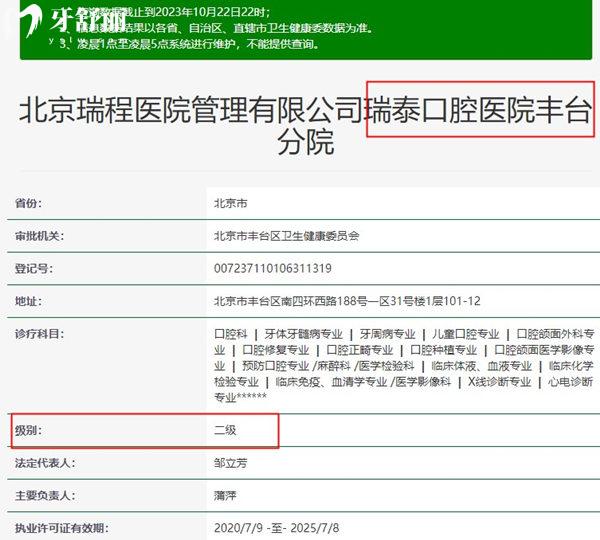This screenshot has height=540, width=600.
Task: Select the 省份 row label
Action: [28, 203]
